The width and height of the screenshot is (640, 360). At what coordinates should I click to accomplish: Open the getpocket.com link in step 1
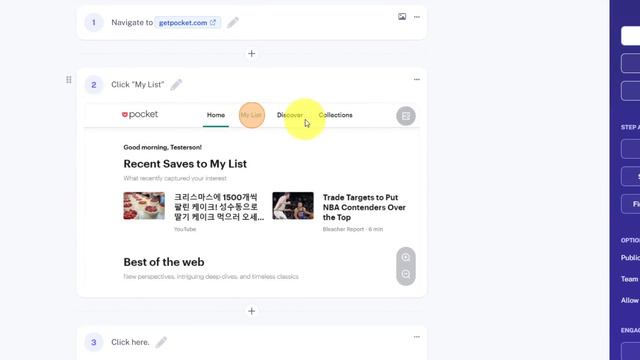[187, 22]
